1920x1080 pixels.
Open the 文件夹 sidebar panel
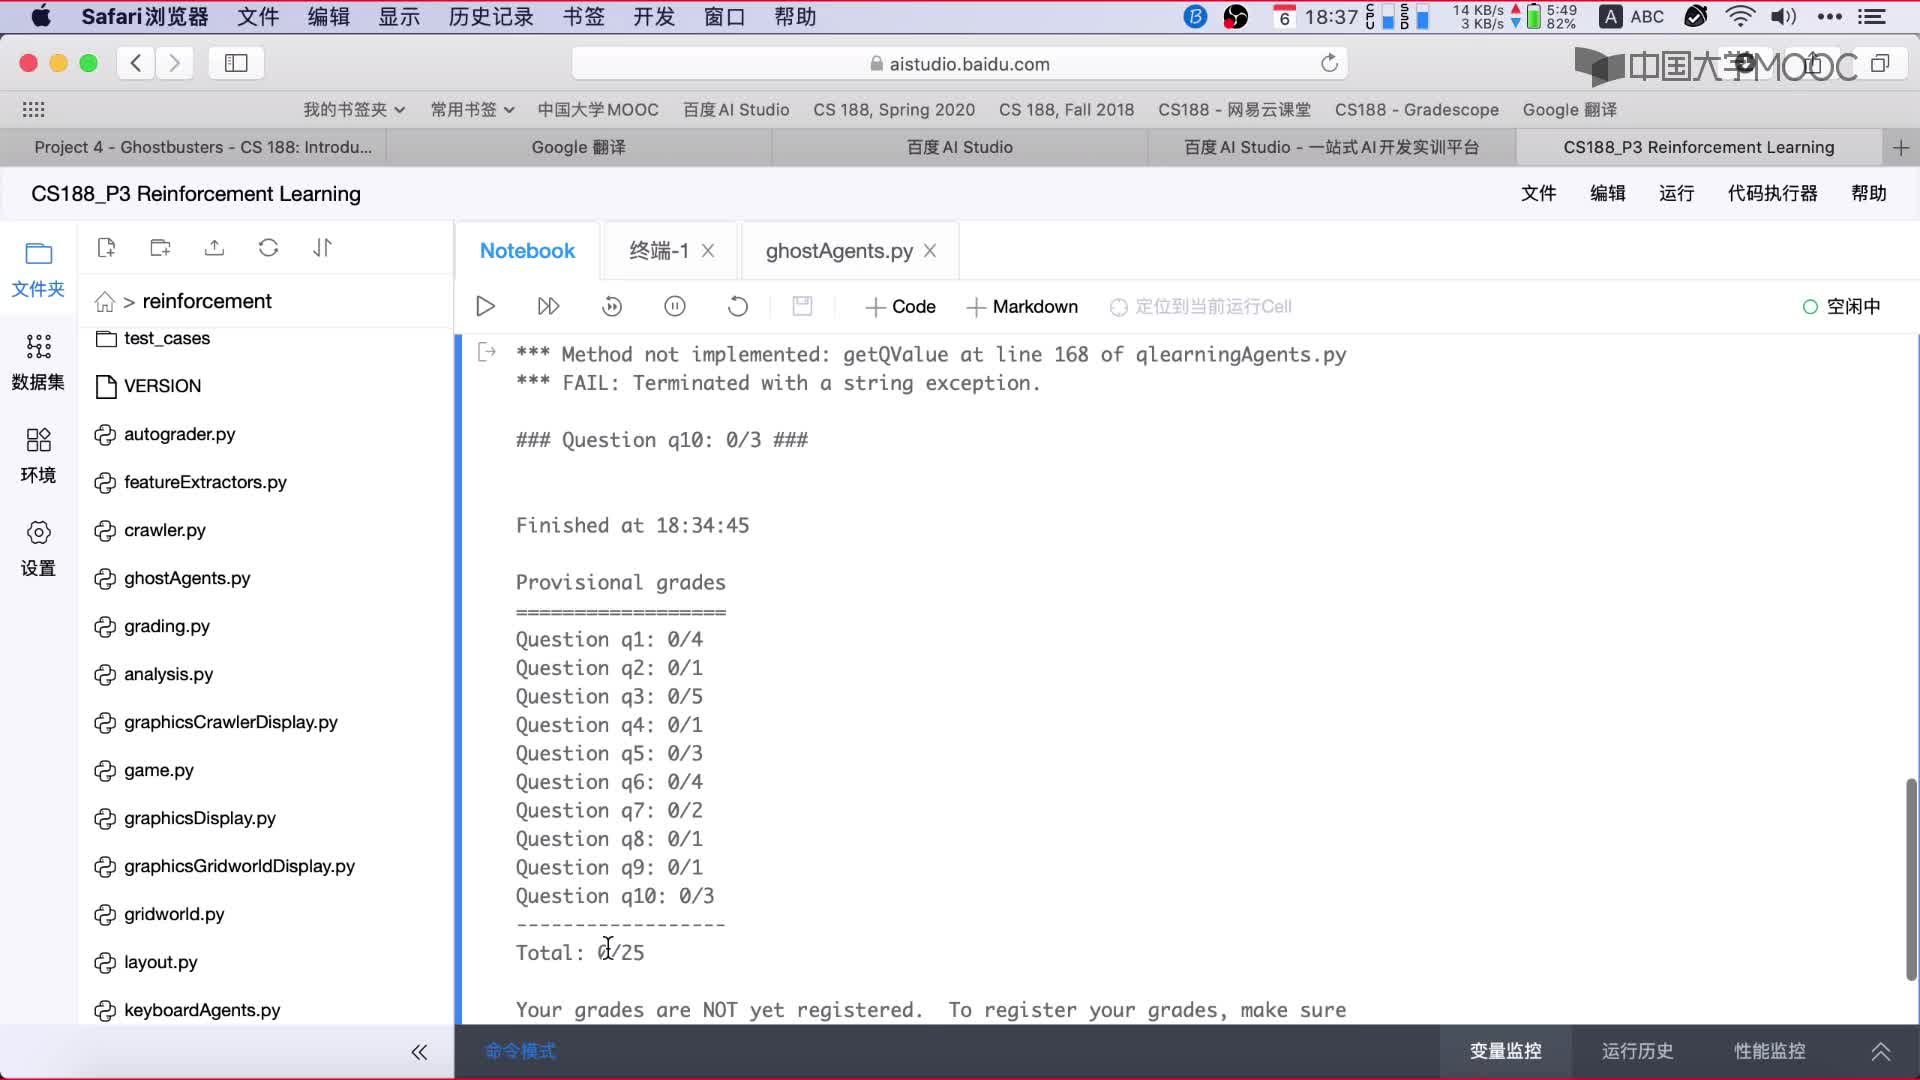pos(38,270)
